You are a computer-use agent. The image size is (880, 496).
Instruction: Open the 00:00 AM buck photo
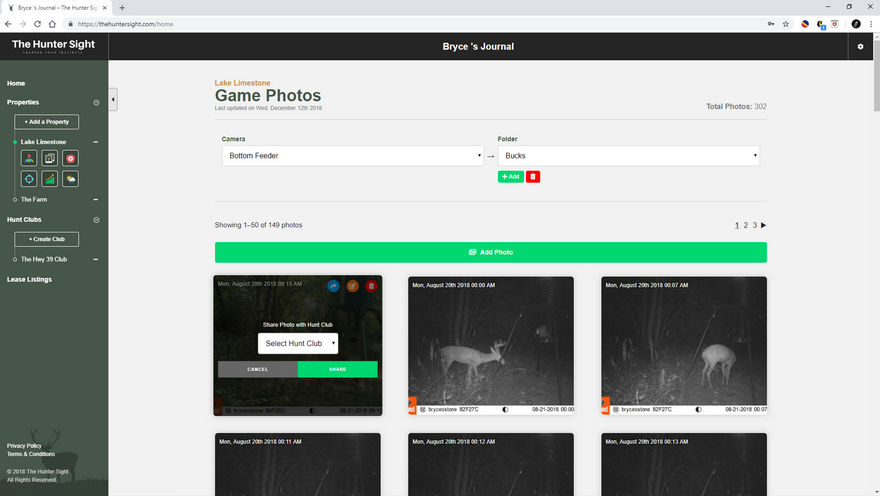pyautogui.click(x=491, y=345)
